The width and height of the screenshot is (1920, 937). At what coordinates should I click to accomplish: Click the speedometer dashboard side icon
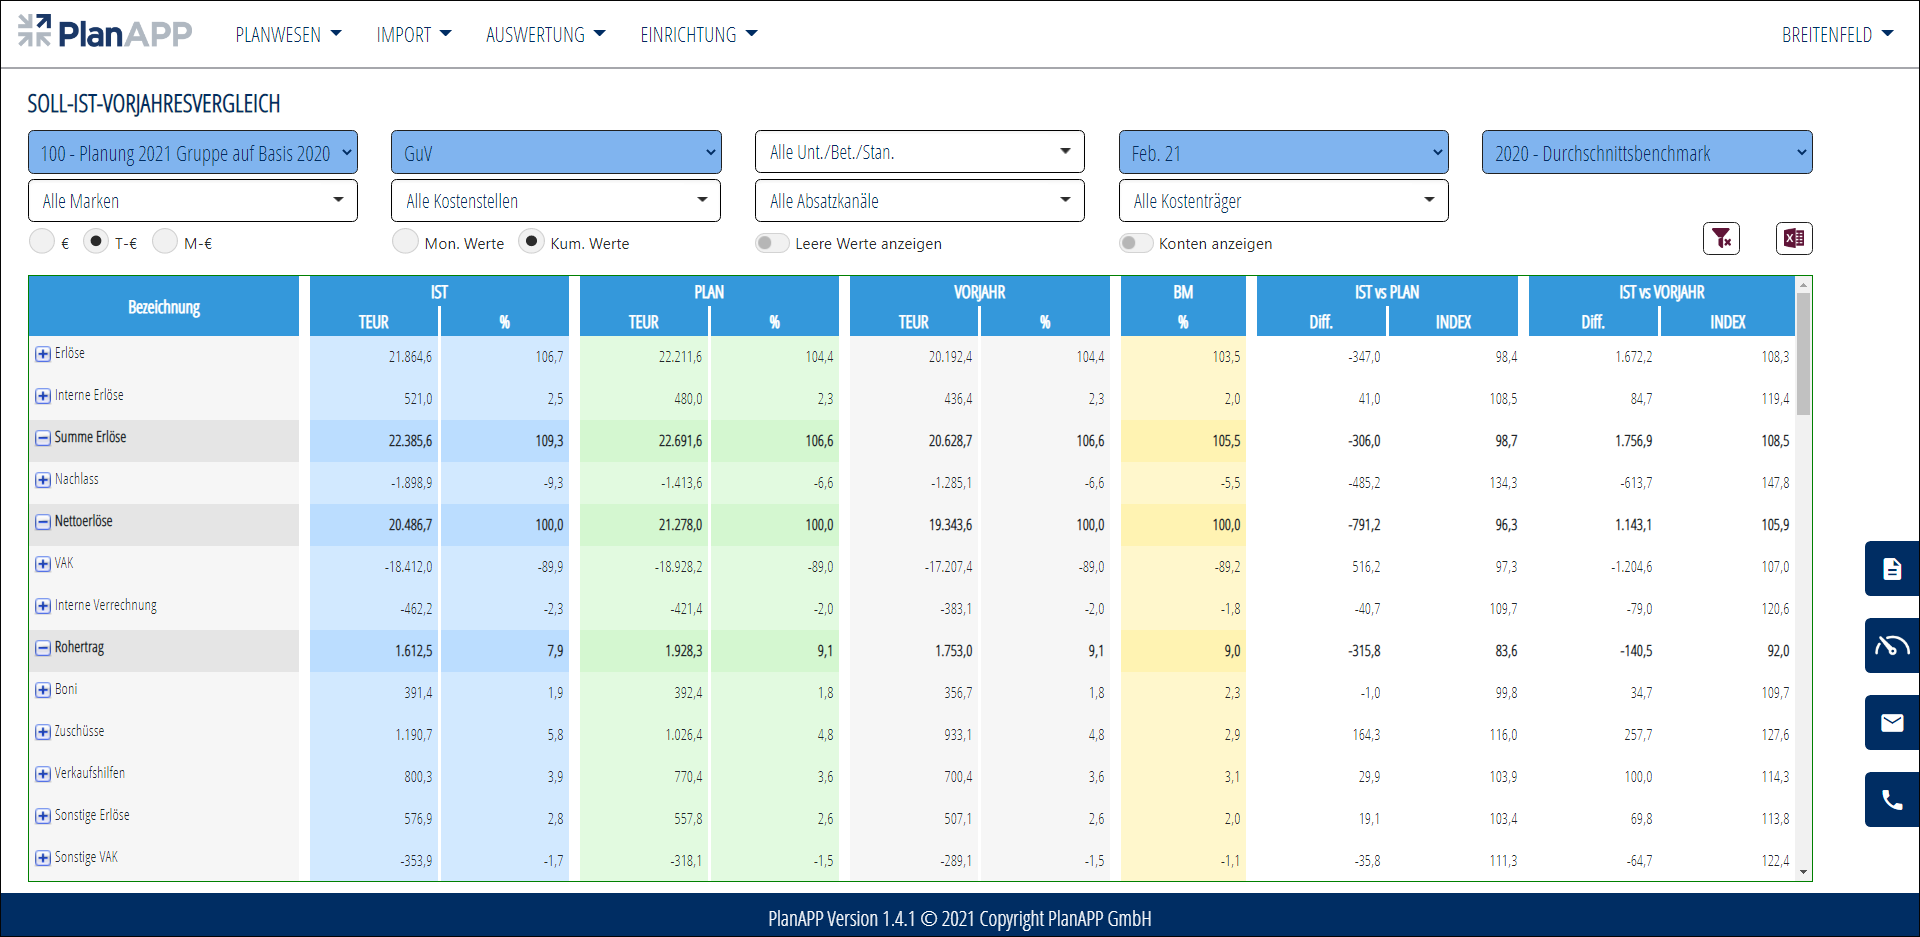click(1891, 646)
